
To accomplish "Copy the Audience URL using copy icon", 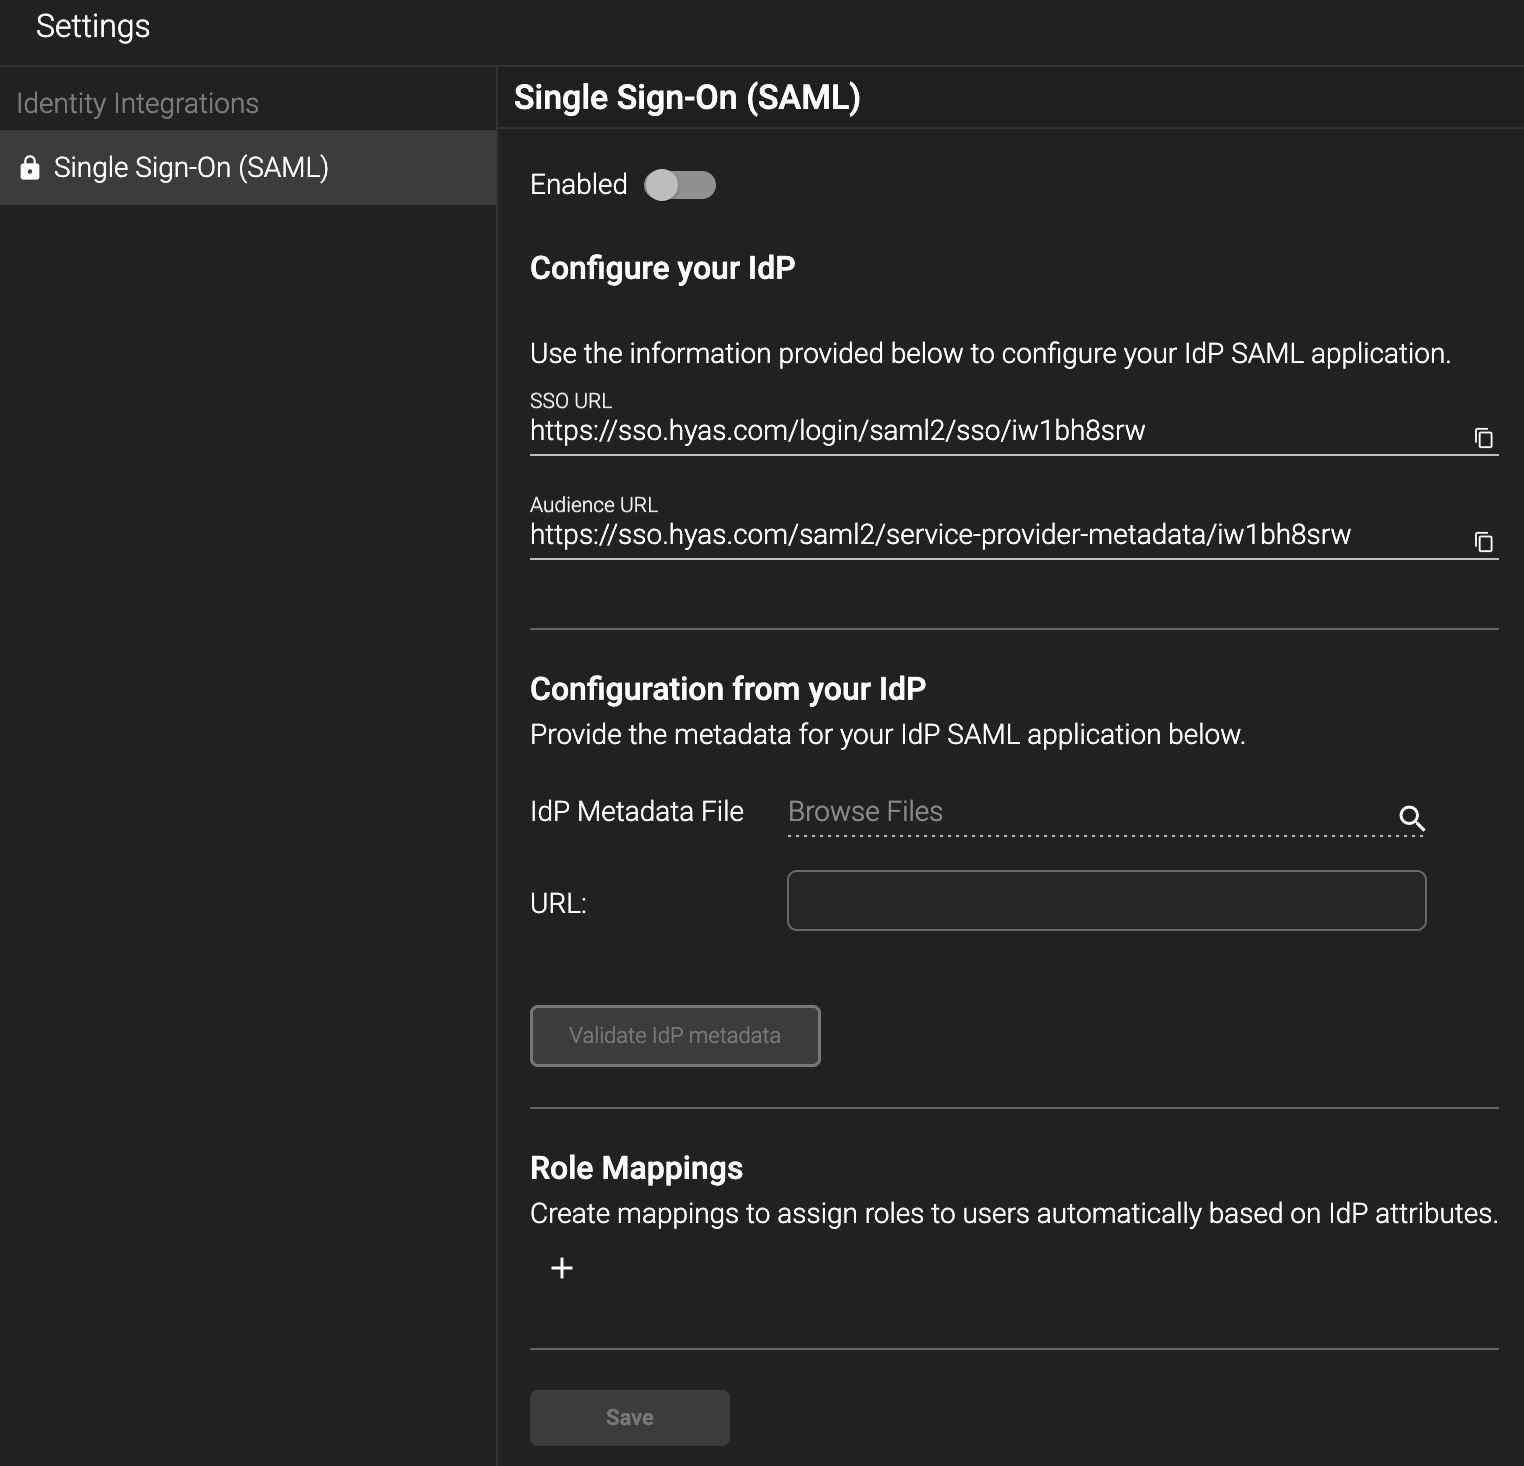I will (x=1484, y=542).
